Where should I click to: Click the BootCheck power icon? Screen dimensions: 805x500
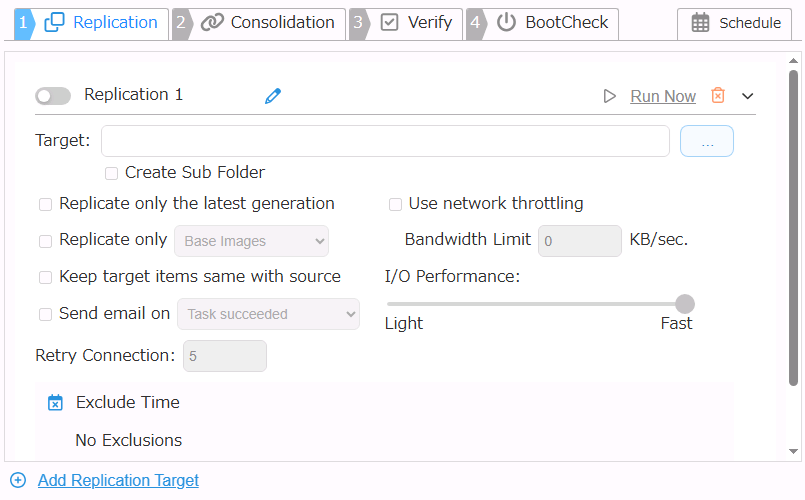507,22
